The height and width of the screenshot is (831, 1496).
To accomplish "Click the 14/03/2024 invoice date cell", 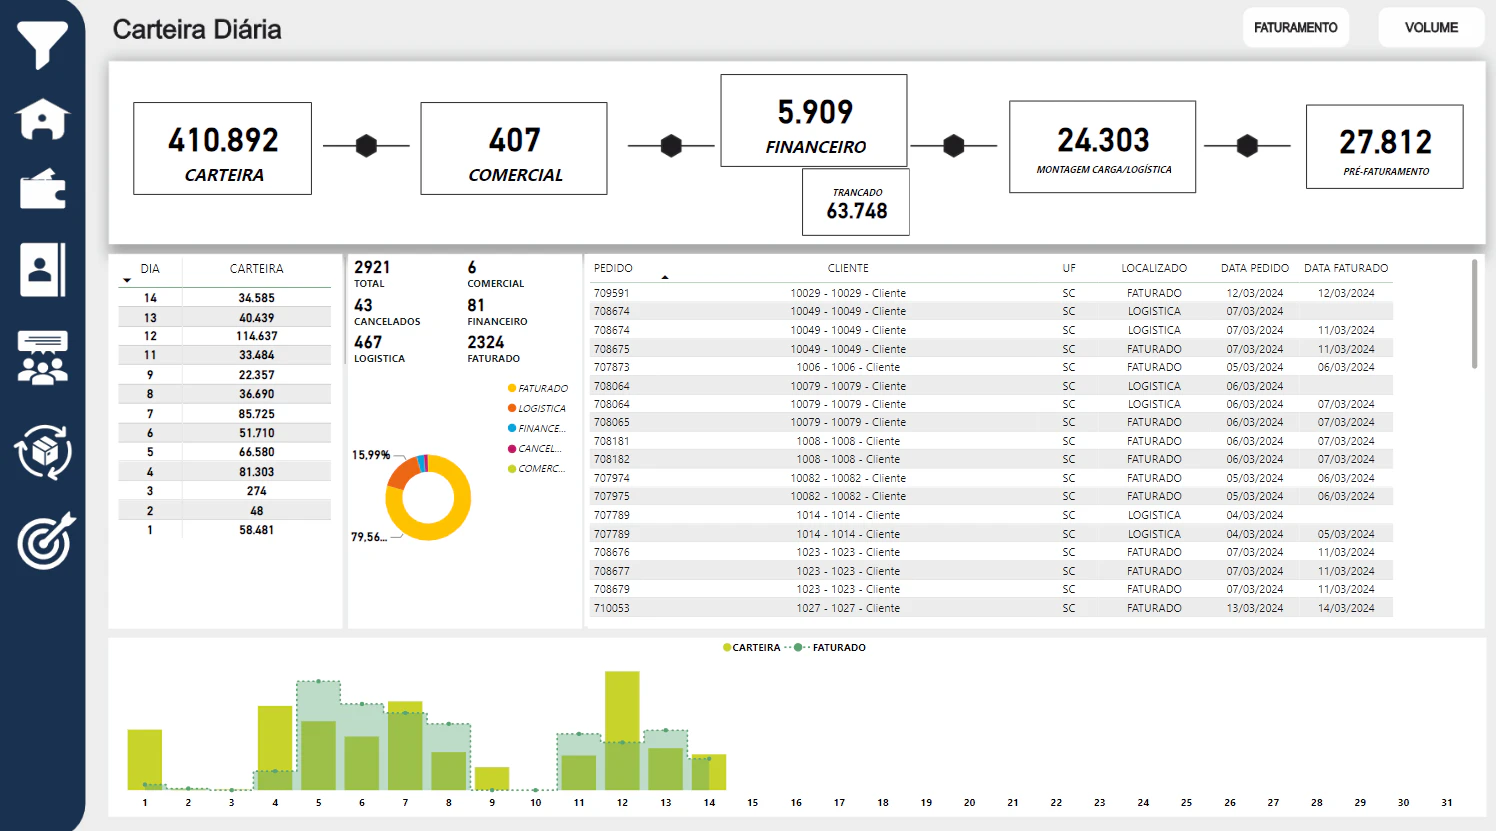I will (1346, 608).
